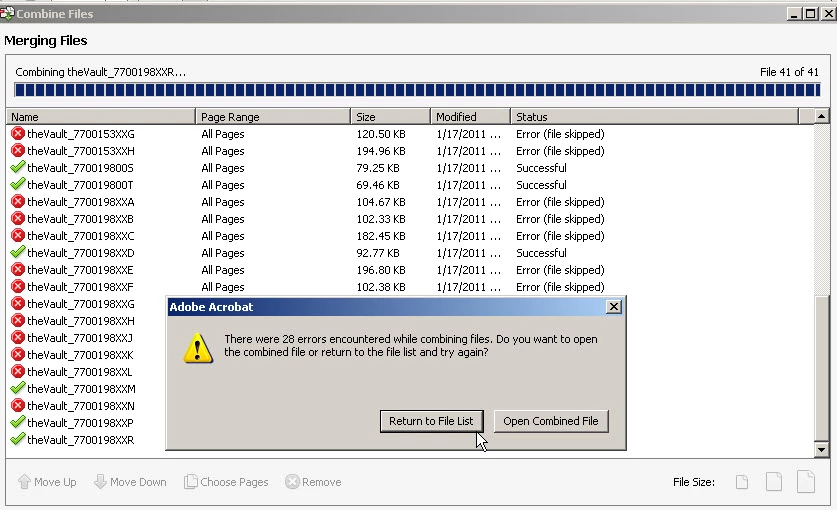Sort by the Status column header
This screenshot has width=837, height=510.
click(654, 116)
